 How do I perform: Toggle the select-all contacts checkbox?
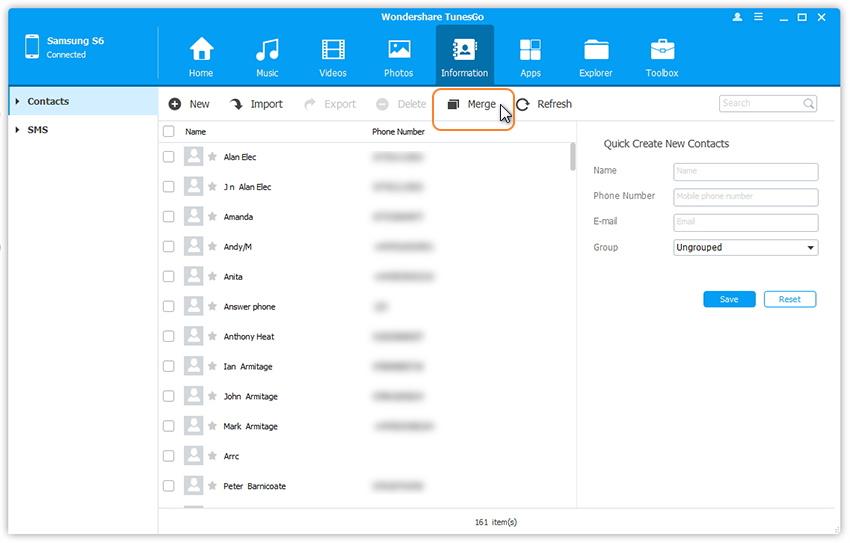point(168,131)
